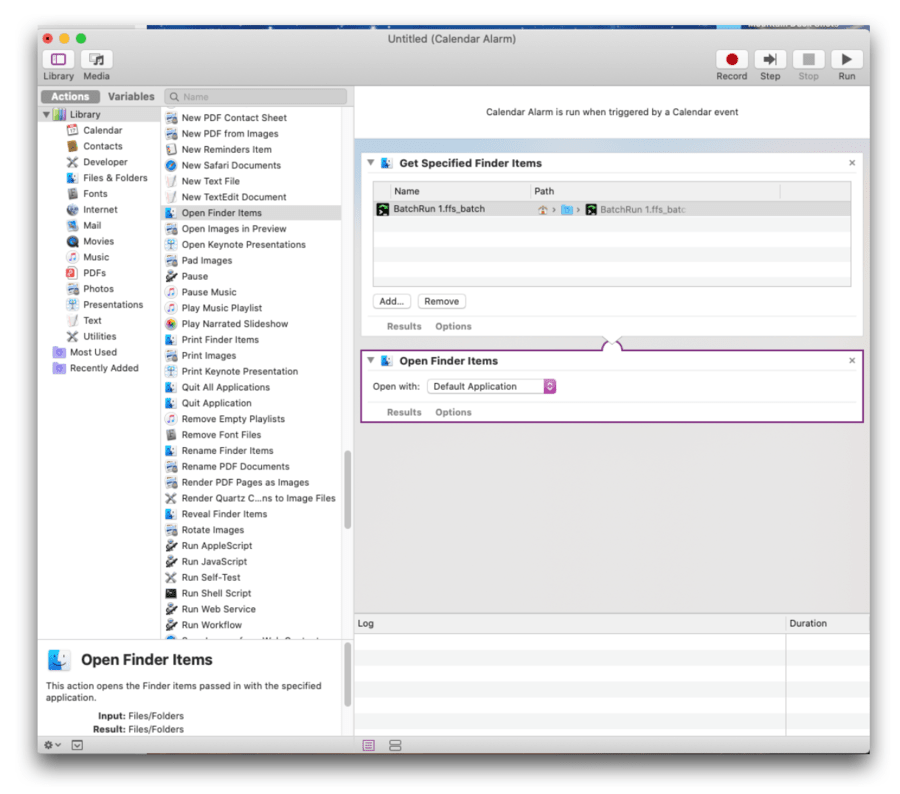Collapse the Library tree in the sidebar
Screen dimensions: 900x794
coord(45,113)
